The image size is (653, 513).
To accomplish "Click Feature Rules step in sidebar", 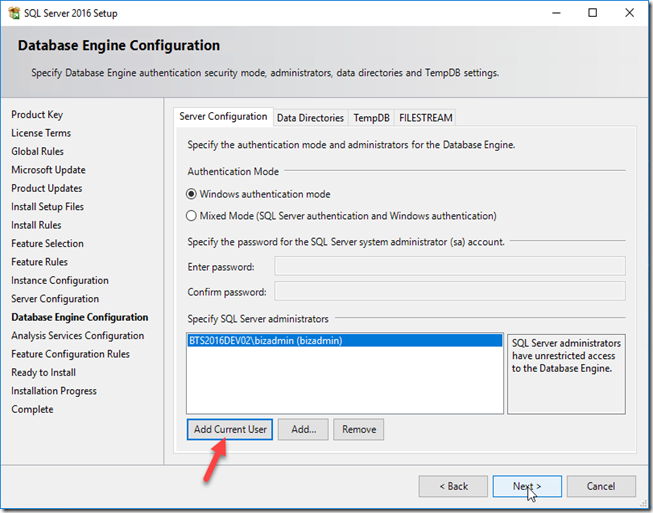I will (40, 262).
